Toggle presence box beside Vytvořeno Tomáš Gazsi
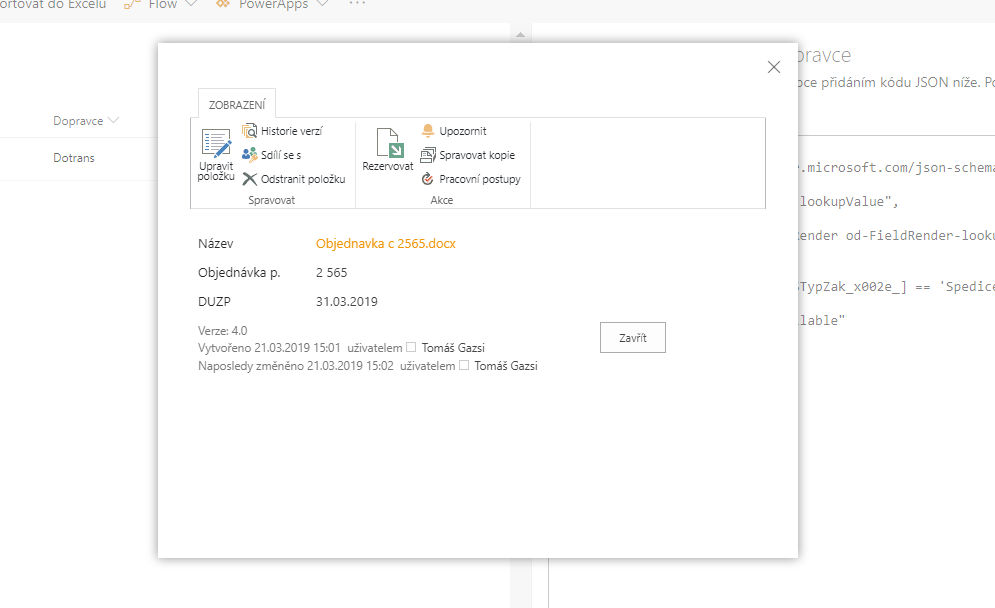995x608 pixels. pos(411,347)
